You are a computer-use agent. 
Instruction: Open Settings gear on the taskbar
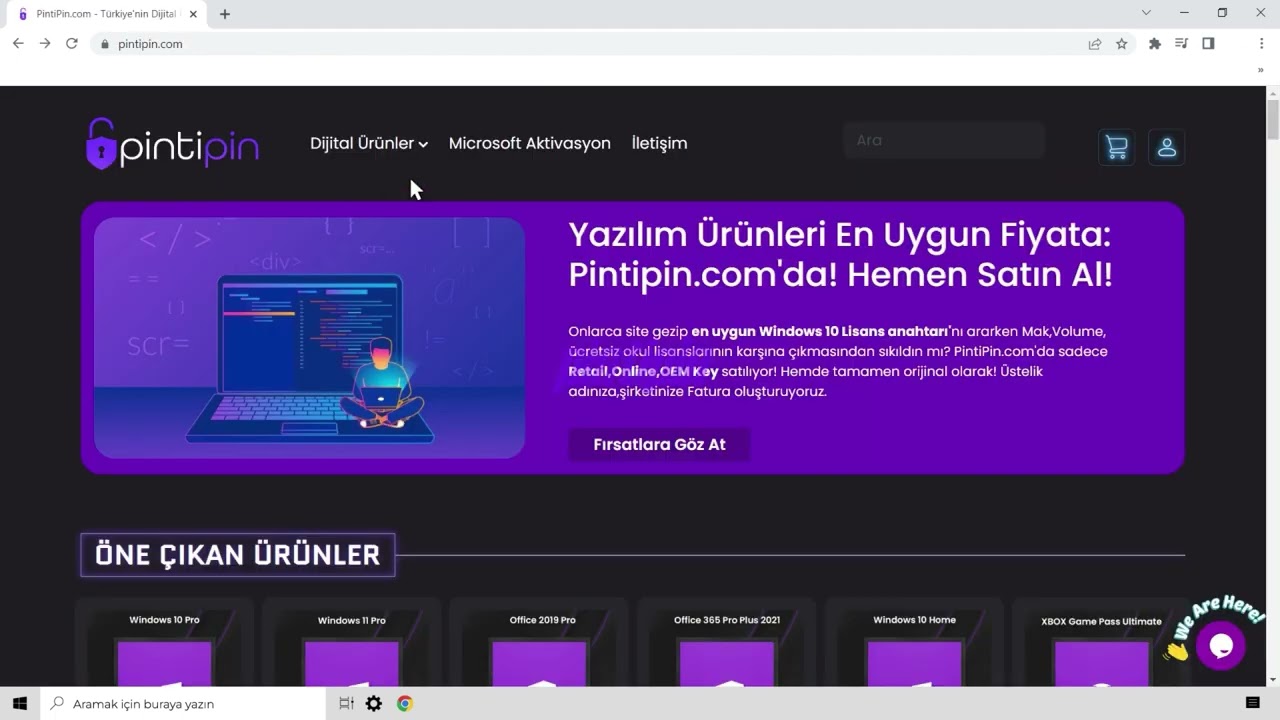[374, 703]
